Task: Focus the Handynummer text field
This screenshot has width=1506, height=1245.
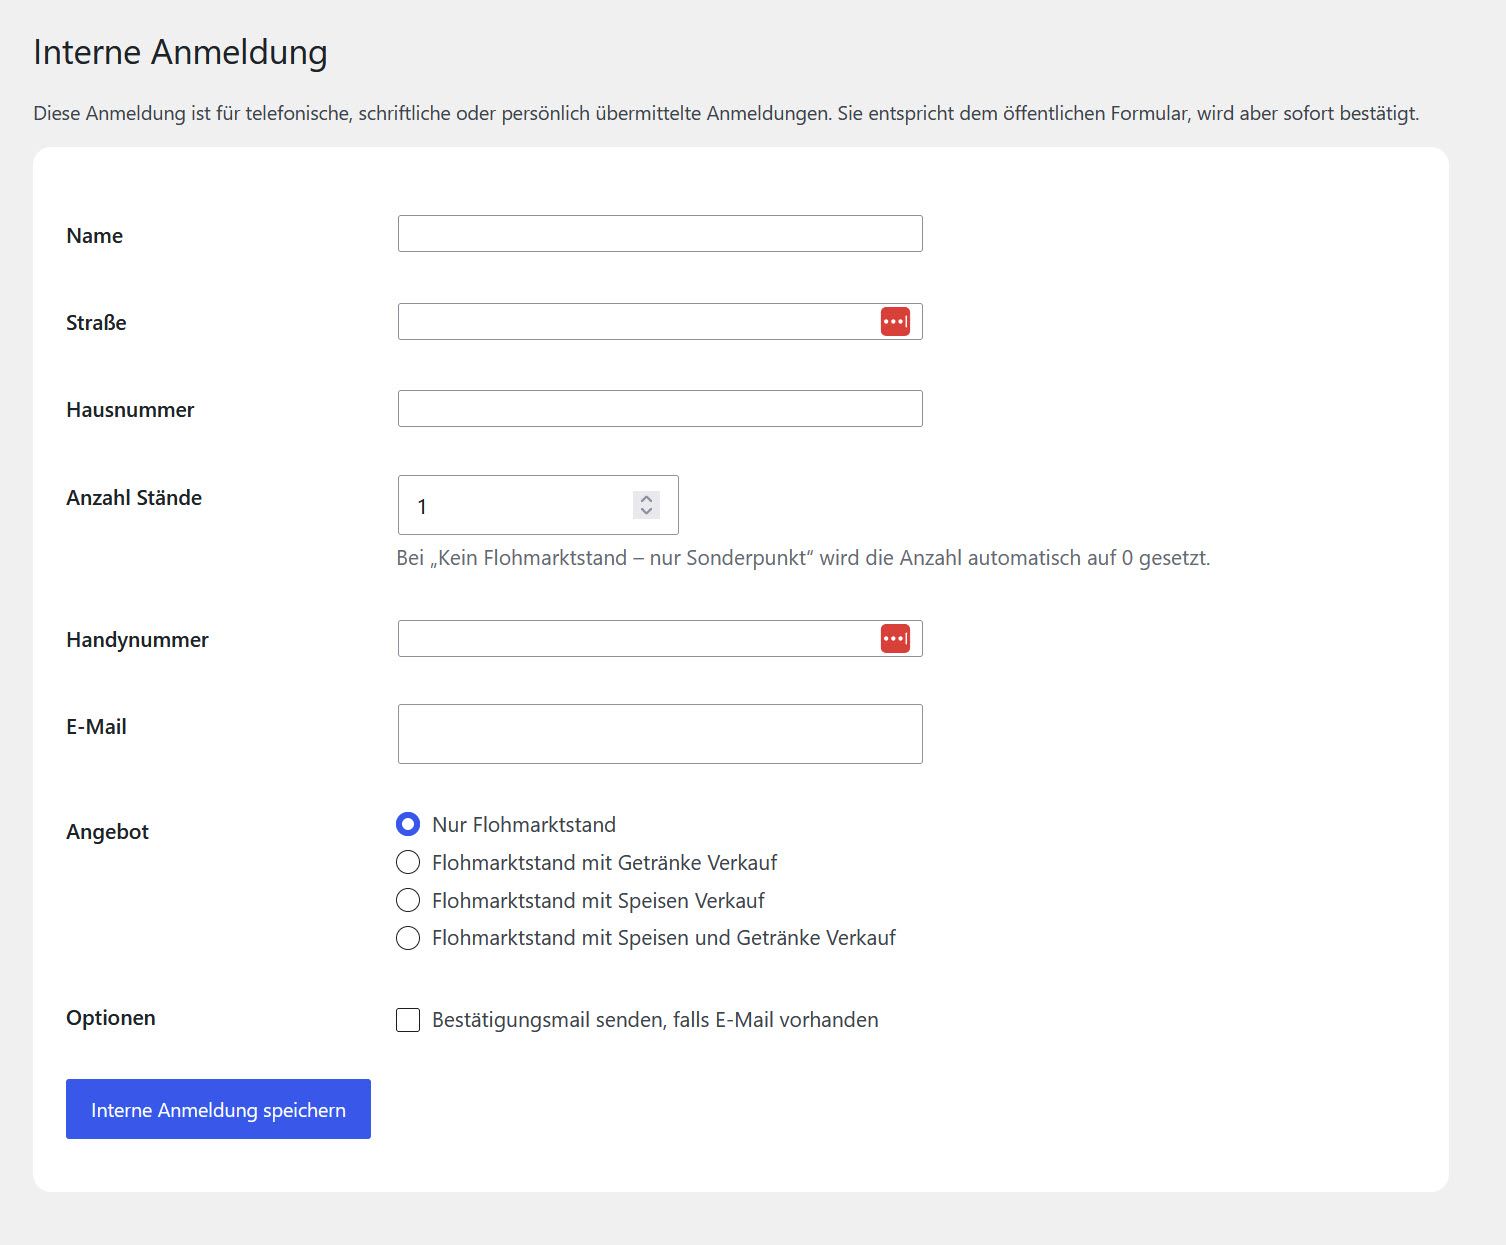Action: 638,639
